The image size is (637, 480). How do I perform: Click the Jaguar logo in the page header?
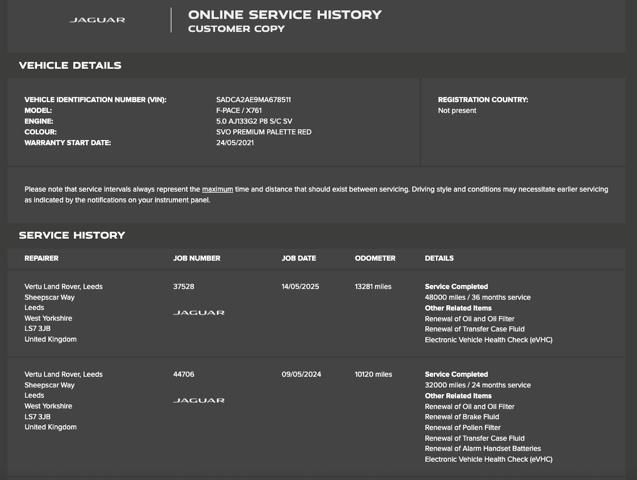click(97, 20)
